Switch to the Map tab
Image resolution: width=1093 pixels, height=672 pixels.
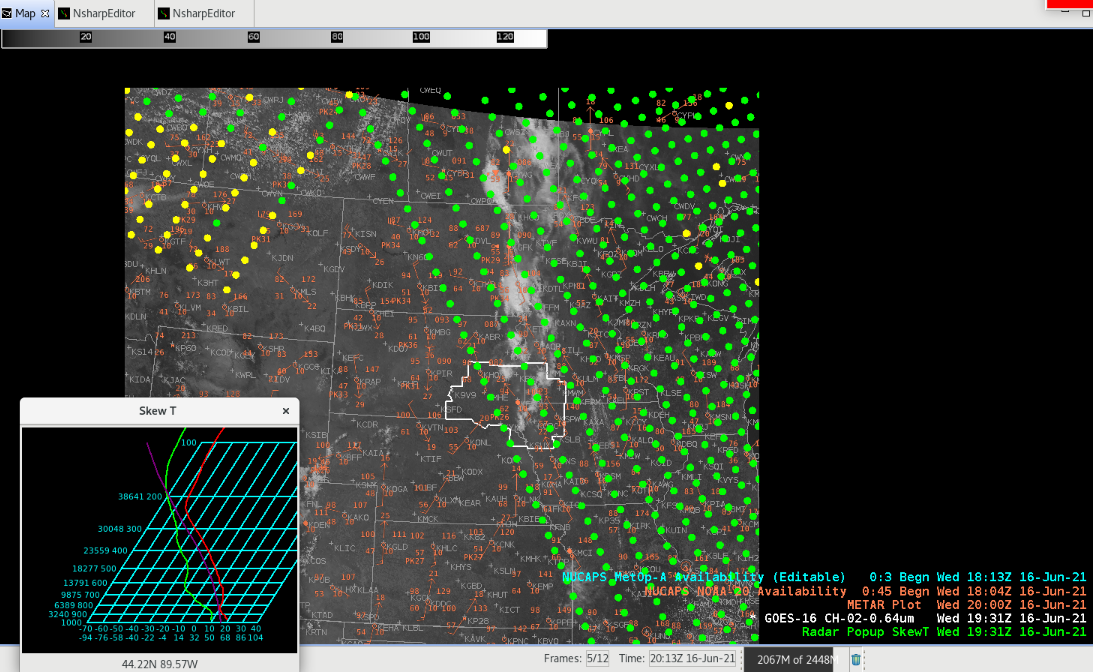coord(25,13)
